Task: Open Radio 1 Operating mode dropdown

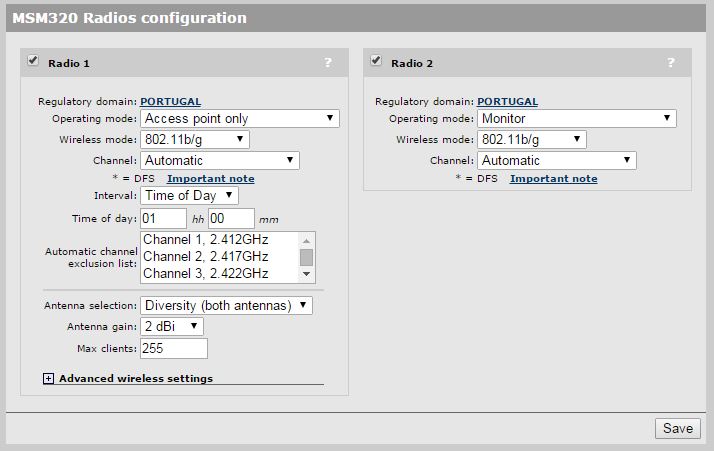Action: (240, 118)
